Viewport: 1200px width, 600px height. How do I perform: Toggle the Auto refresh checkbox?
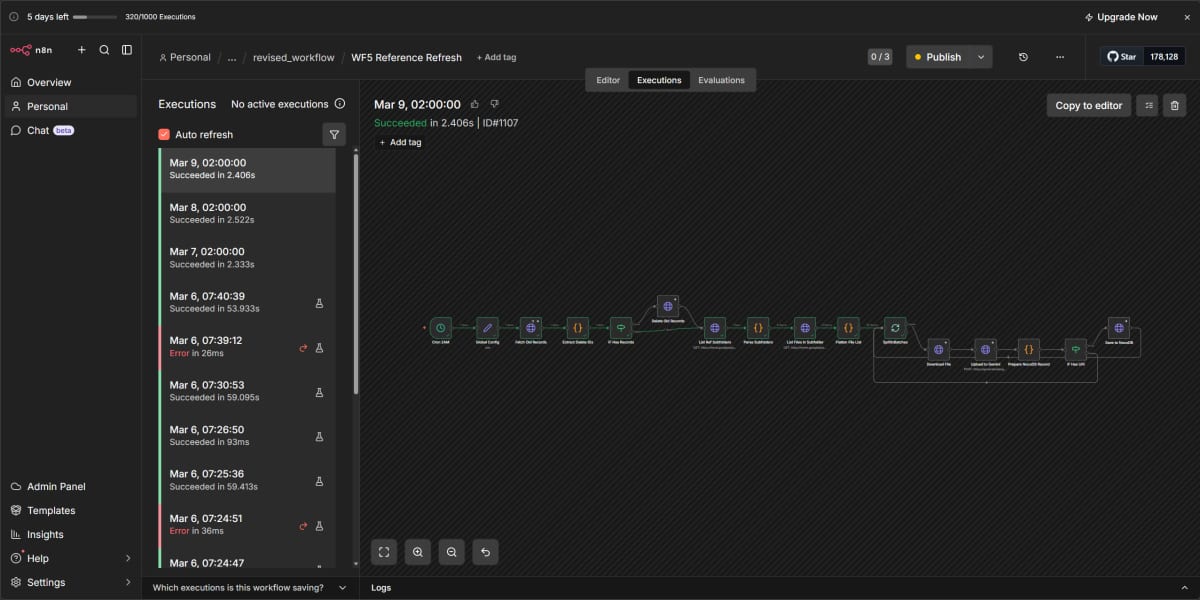coord(164,134)
